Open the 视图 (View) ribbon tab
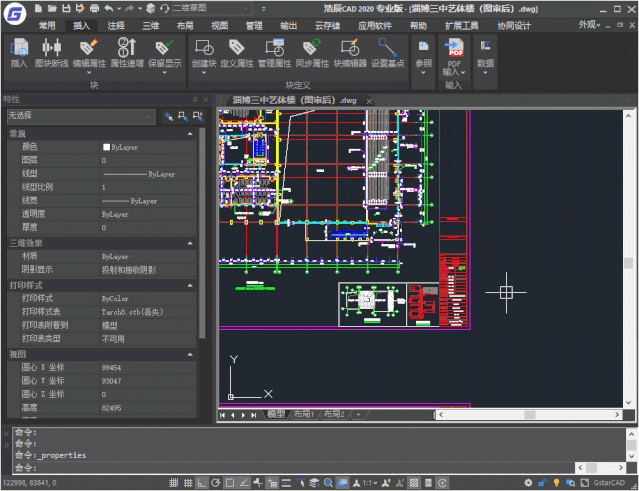The height and width of the screenshot is (491, 639). [220, 25]
